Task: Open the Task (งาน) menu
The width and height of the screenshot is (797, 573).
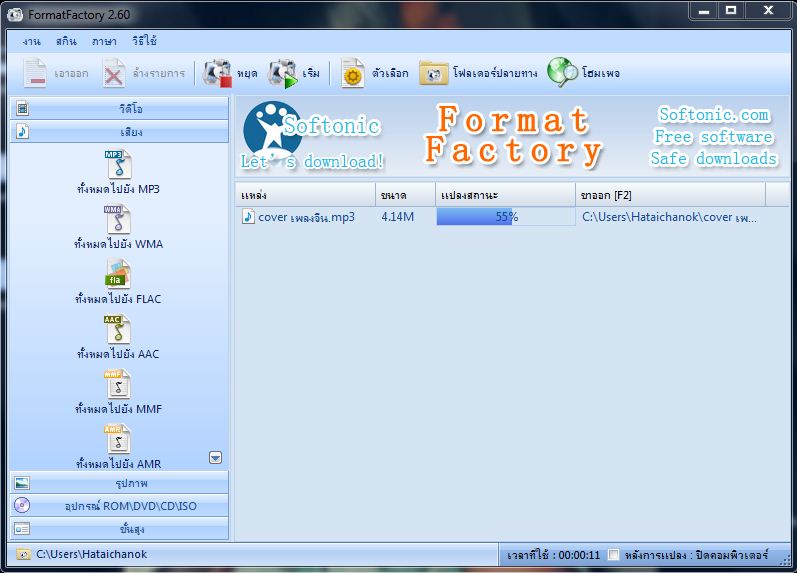Action: pos(32,42)
